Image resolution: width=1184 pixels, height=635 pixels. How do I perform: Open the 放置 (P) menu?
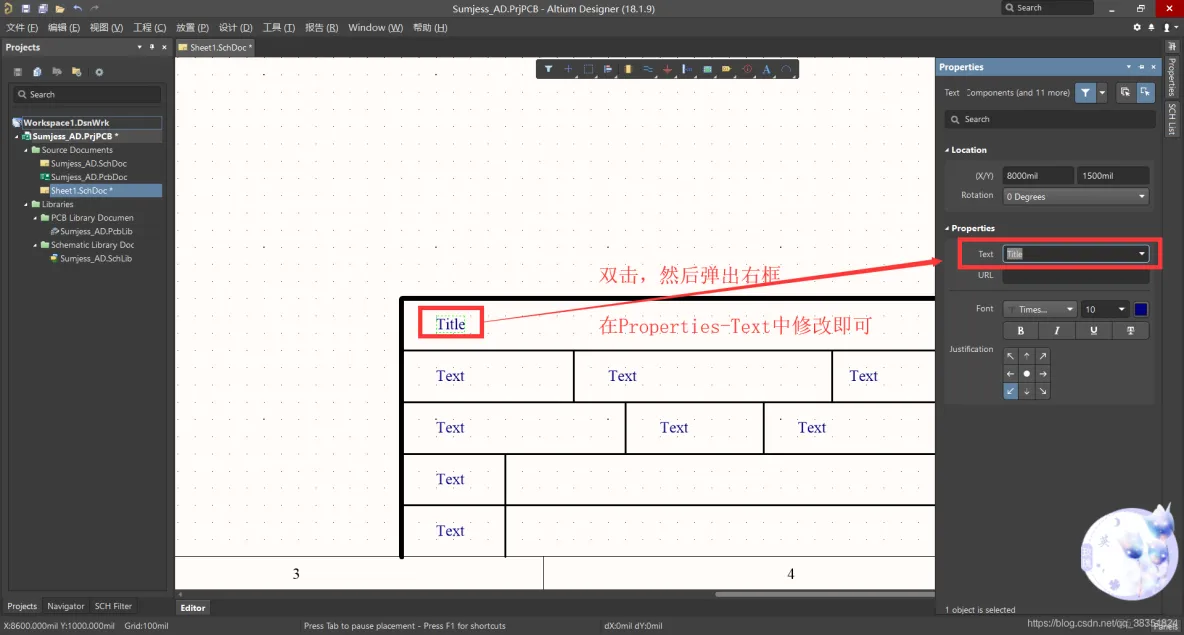tap(192, 28)
